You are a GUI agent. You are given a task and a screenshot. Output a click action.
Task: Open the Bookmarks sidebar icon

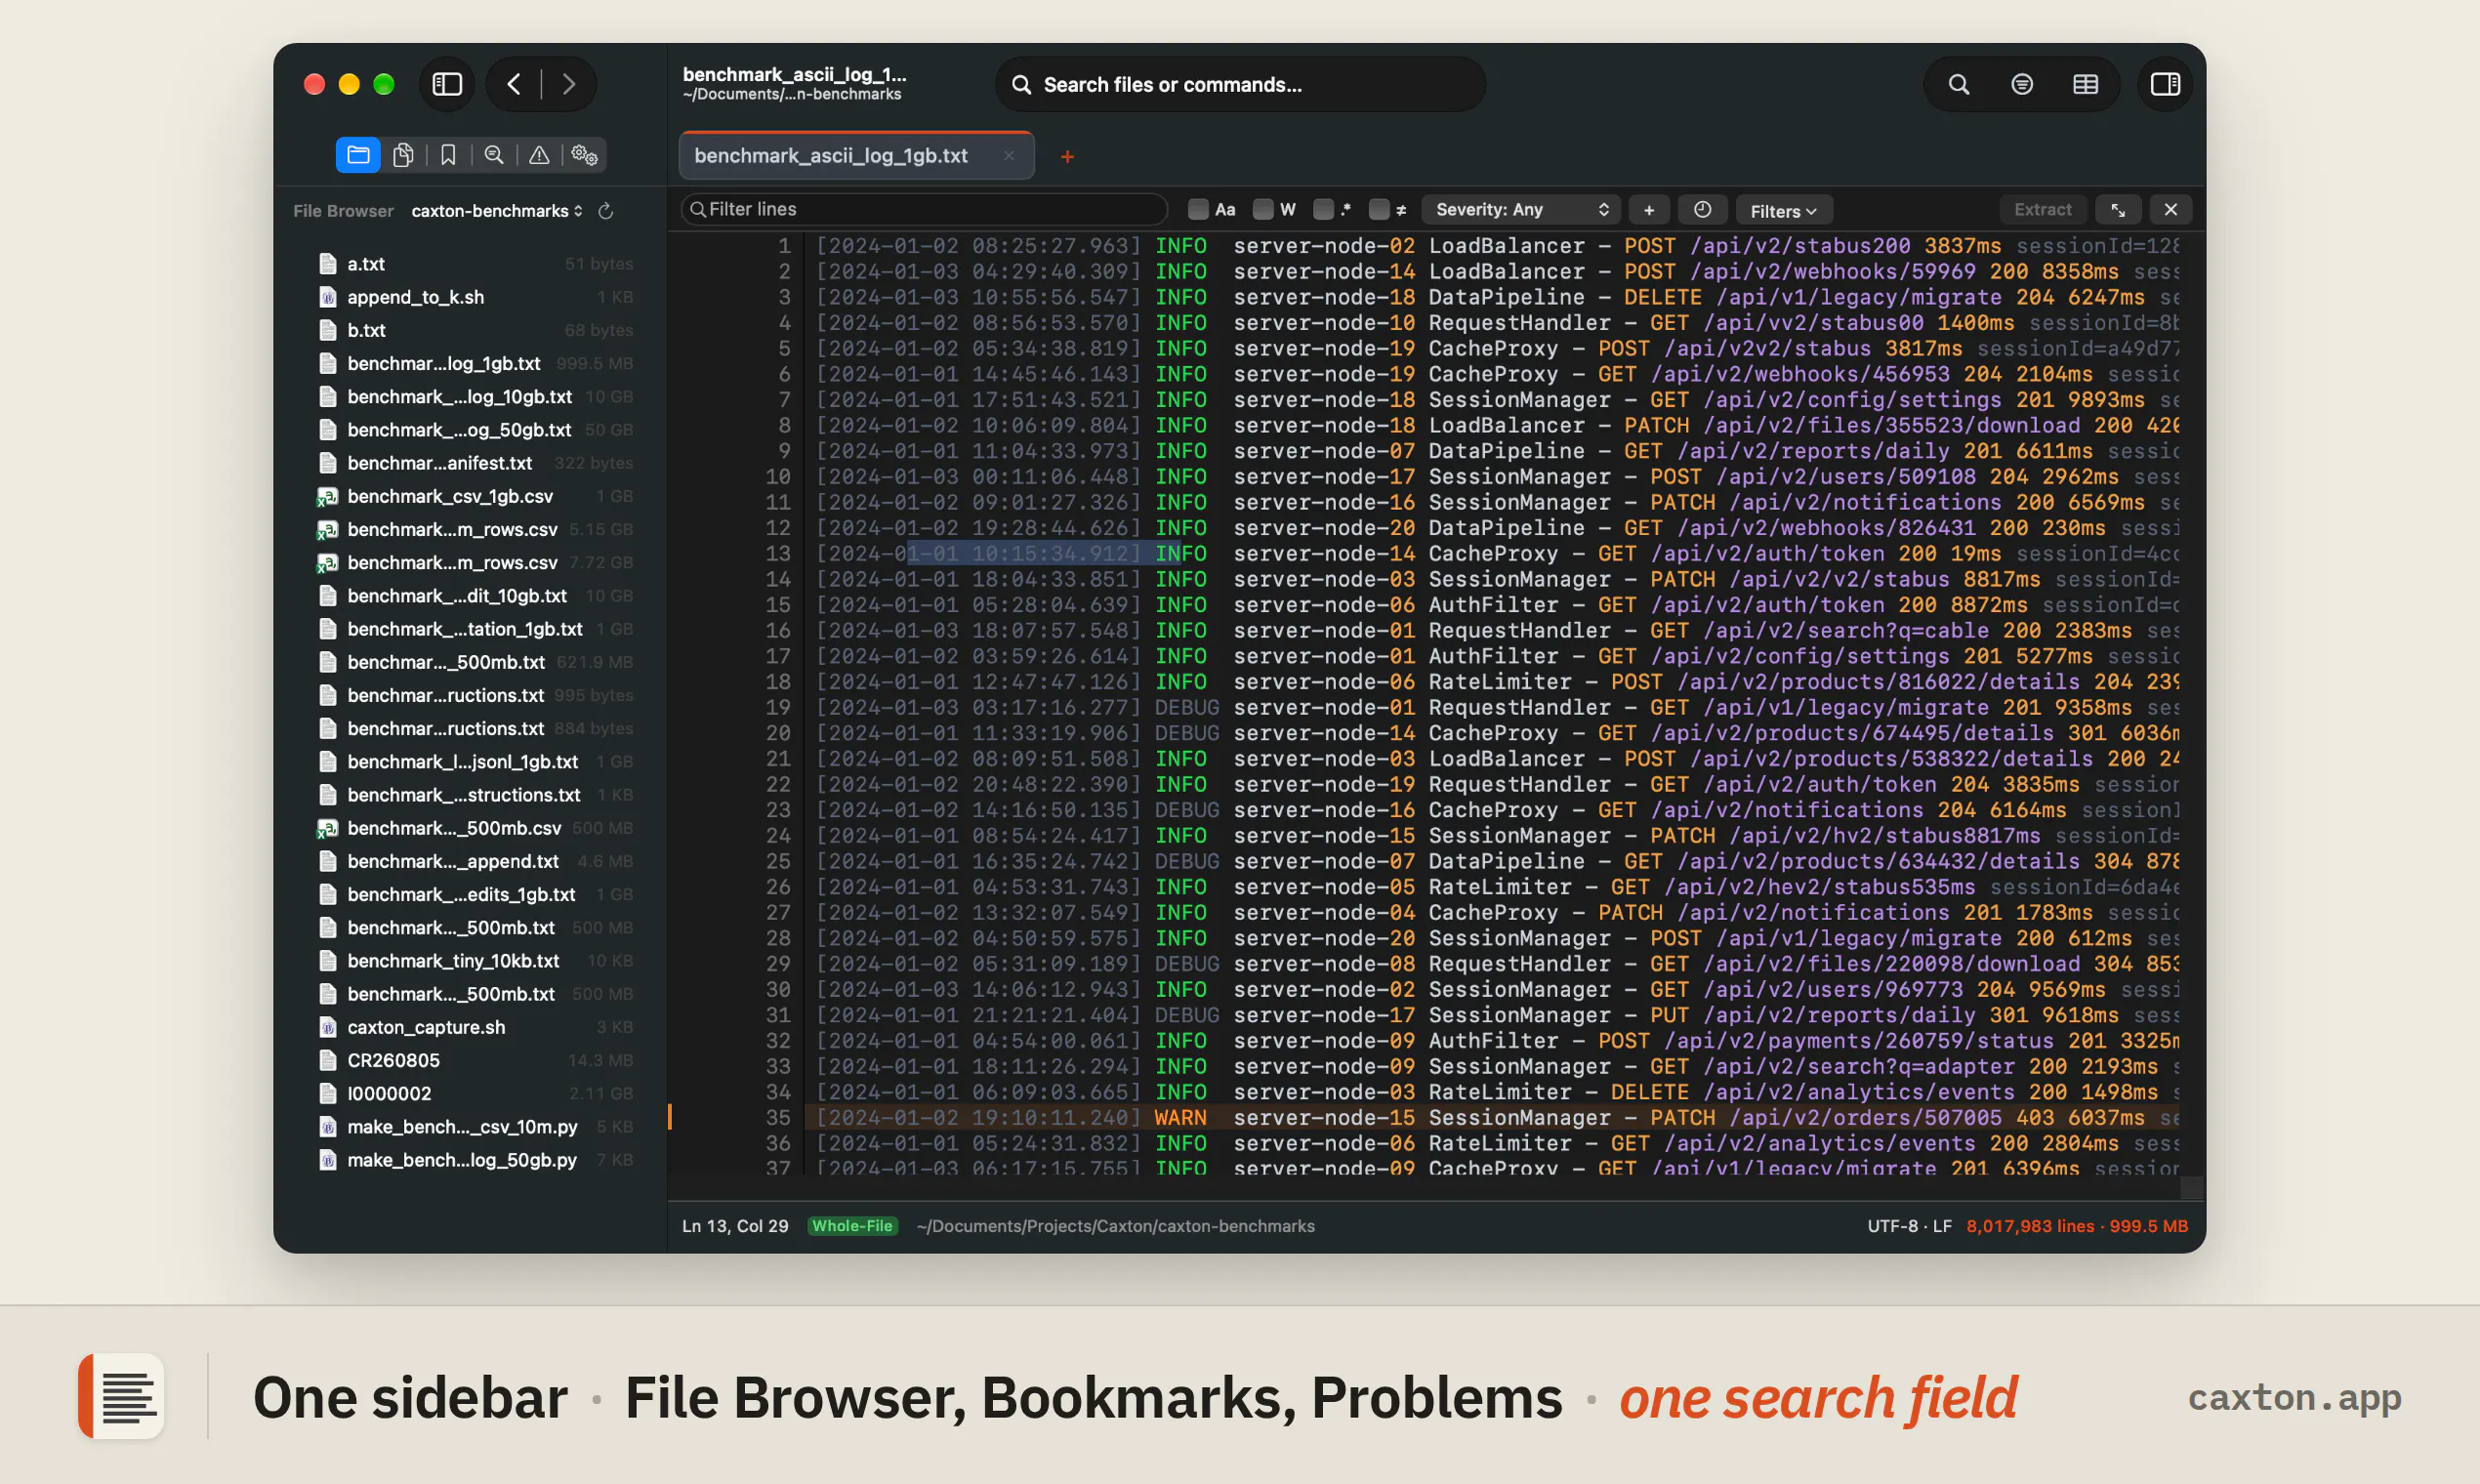[448, 155]
